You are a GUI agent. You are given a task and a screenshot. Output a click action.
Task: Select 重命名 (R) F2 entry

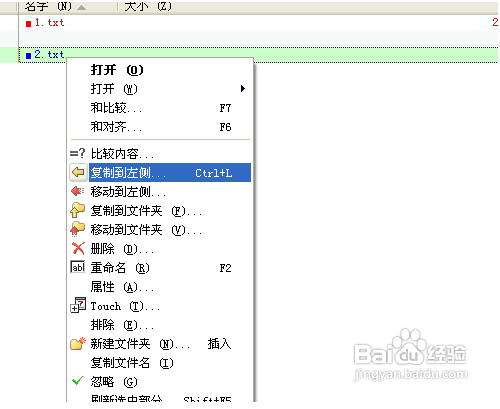click(x=160, y=267)
